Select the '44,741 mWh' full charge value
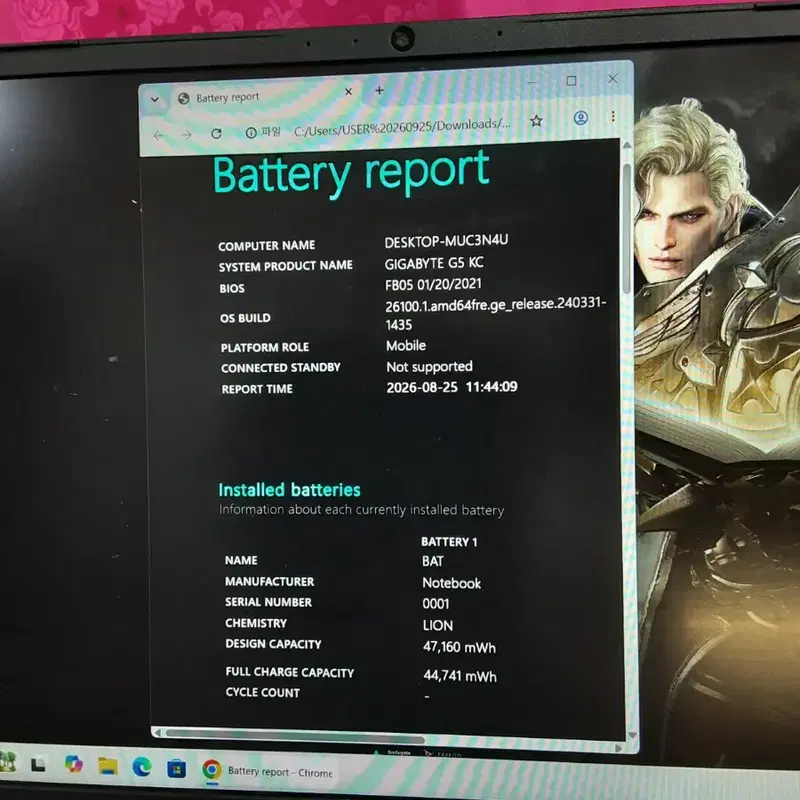800x800 pixels. pos(460,676)
